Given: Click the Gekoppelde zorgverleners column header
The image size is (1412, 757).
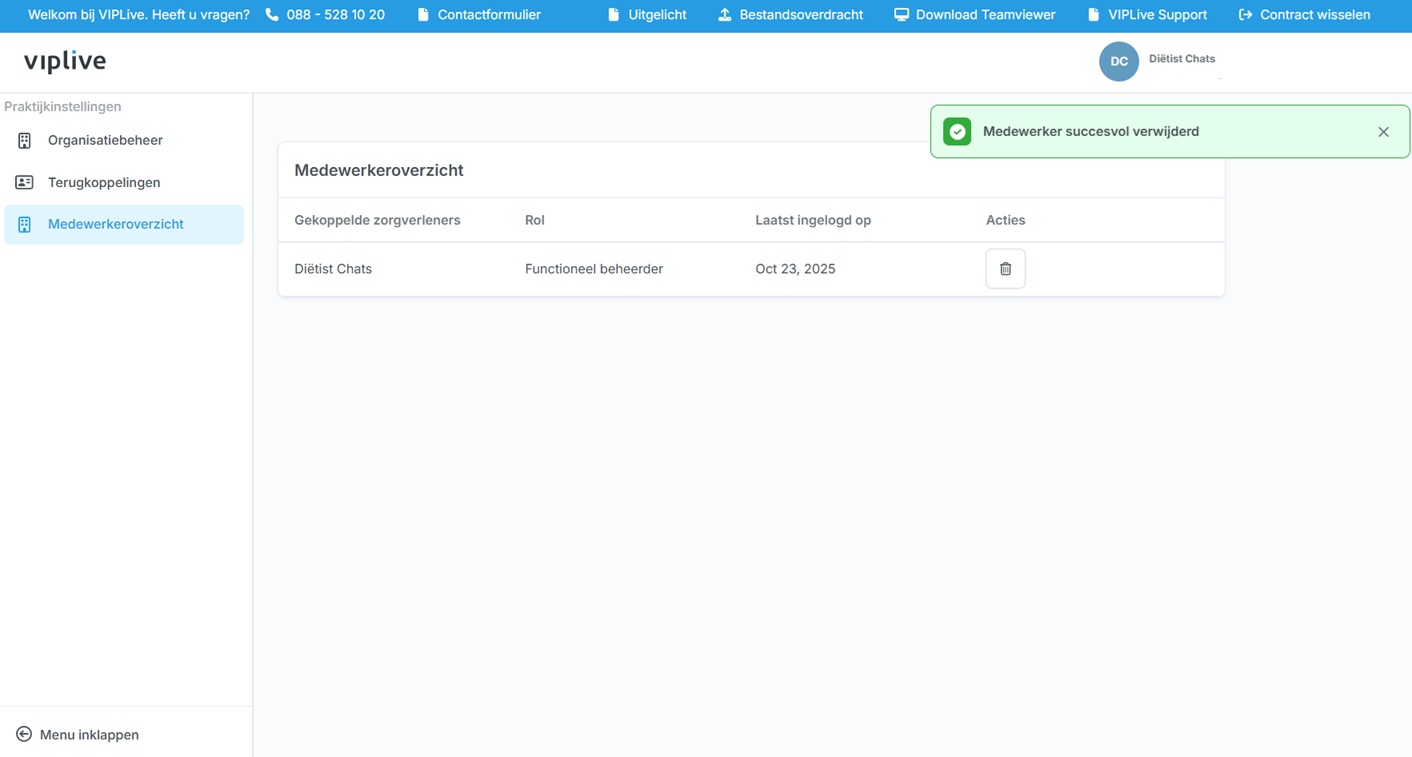Looking at the screenshot, I should (377, 220).
